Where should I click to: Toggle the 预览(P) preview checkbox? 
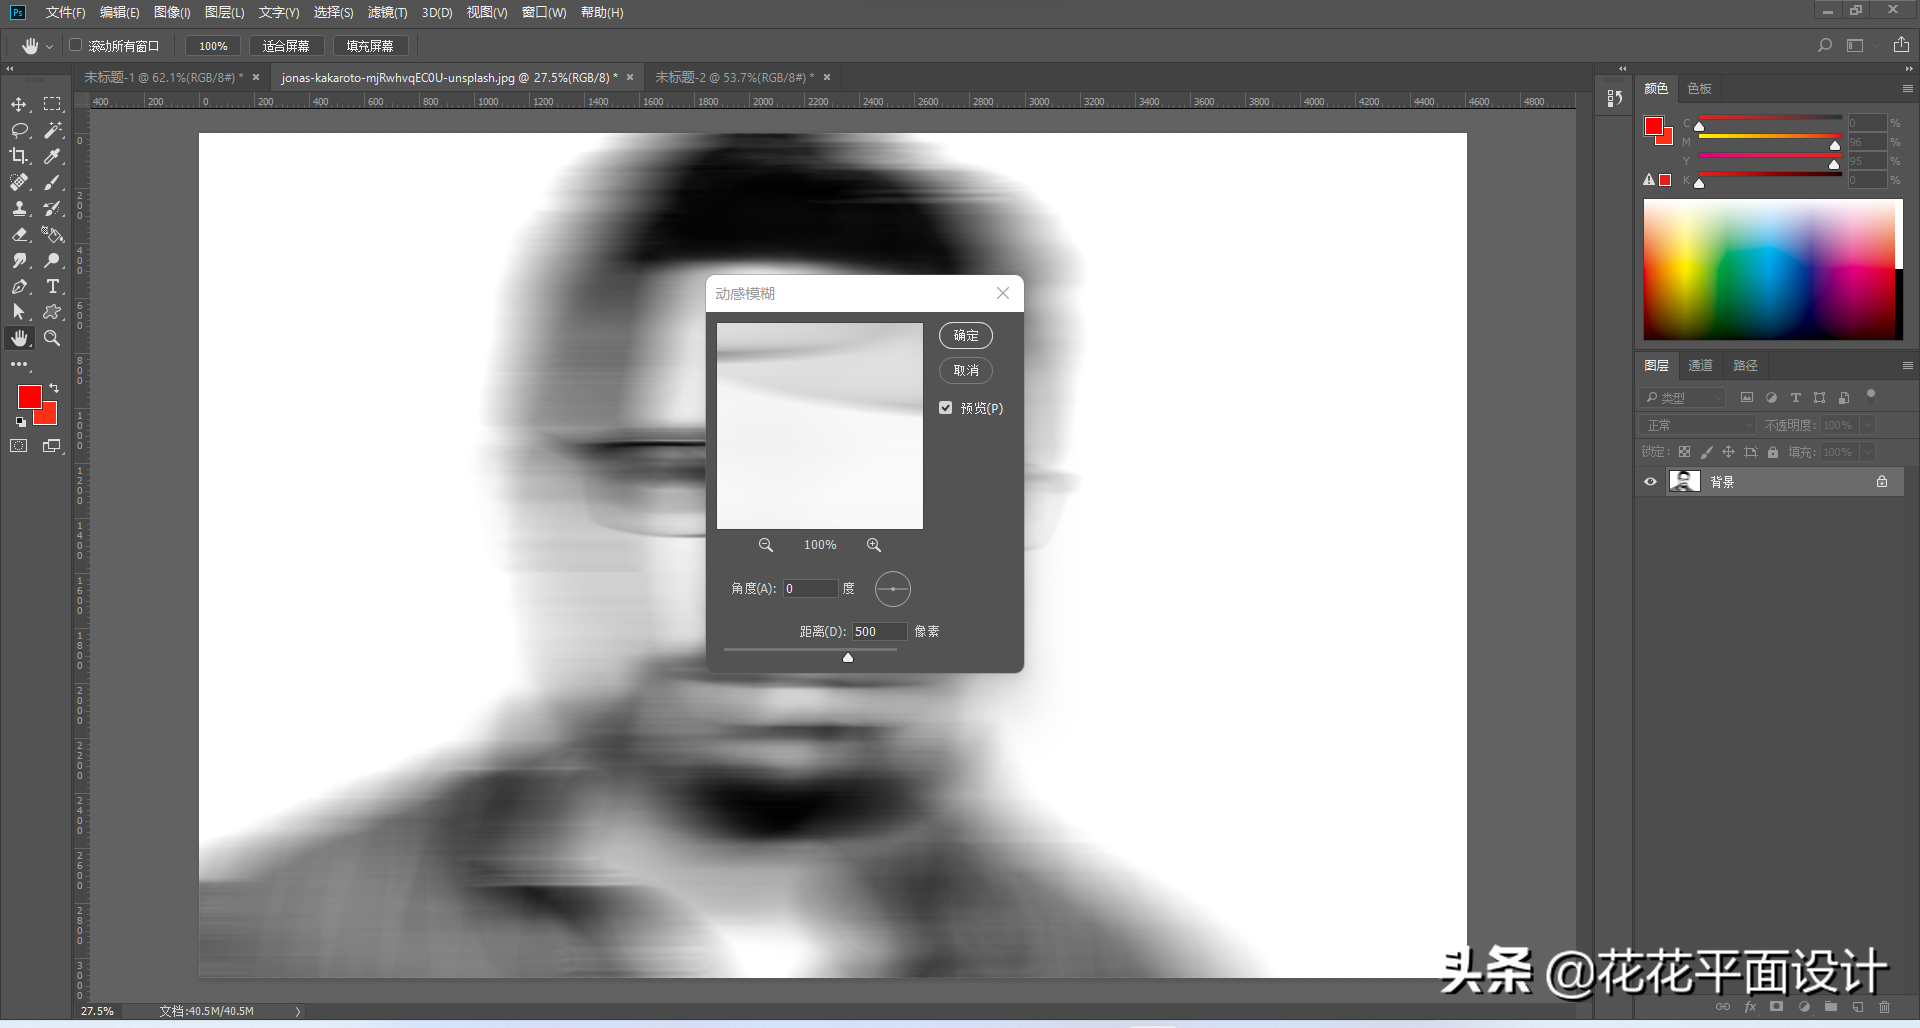pos(946,408)
